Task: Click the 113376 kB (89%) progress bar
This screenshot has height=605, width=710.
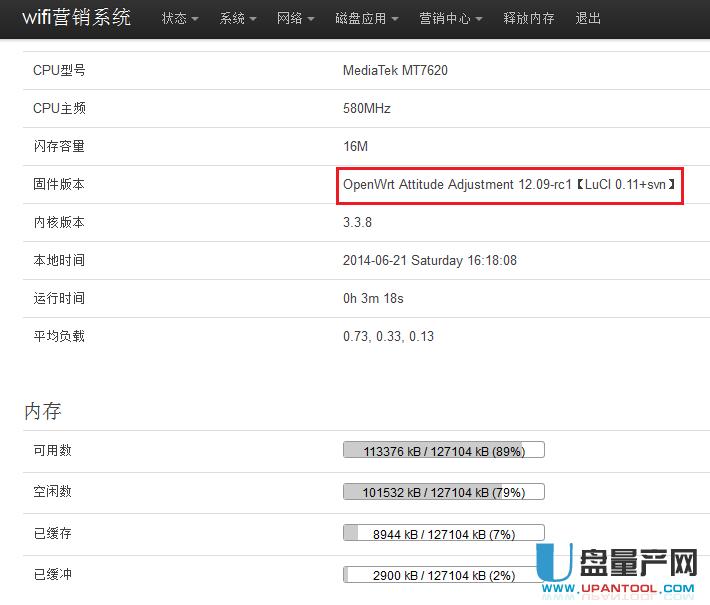Action: click(444, 450)
